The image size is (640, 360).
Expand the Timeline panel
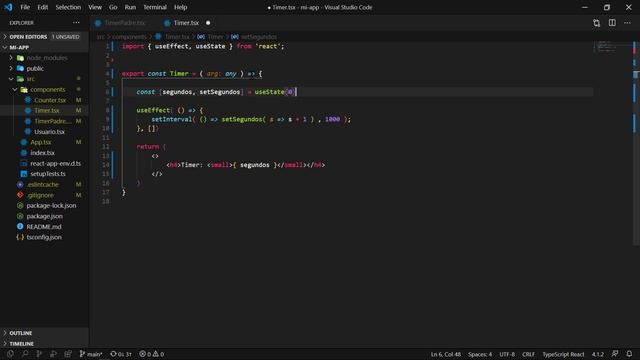[x=44, y=344]
